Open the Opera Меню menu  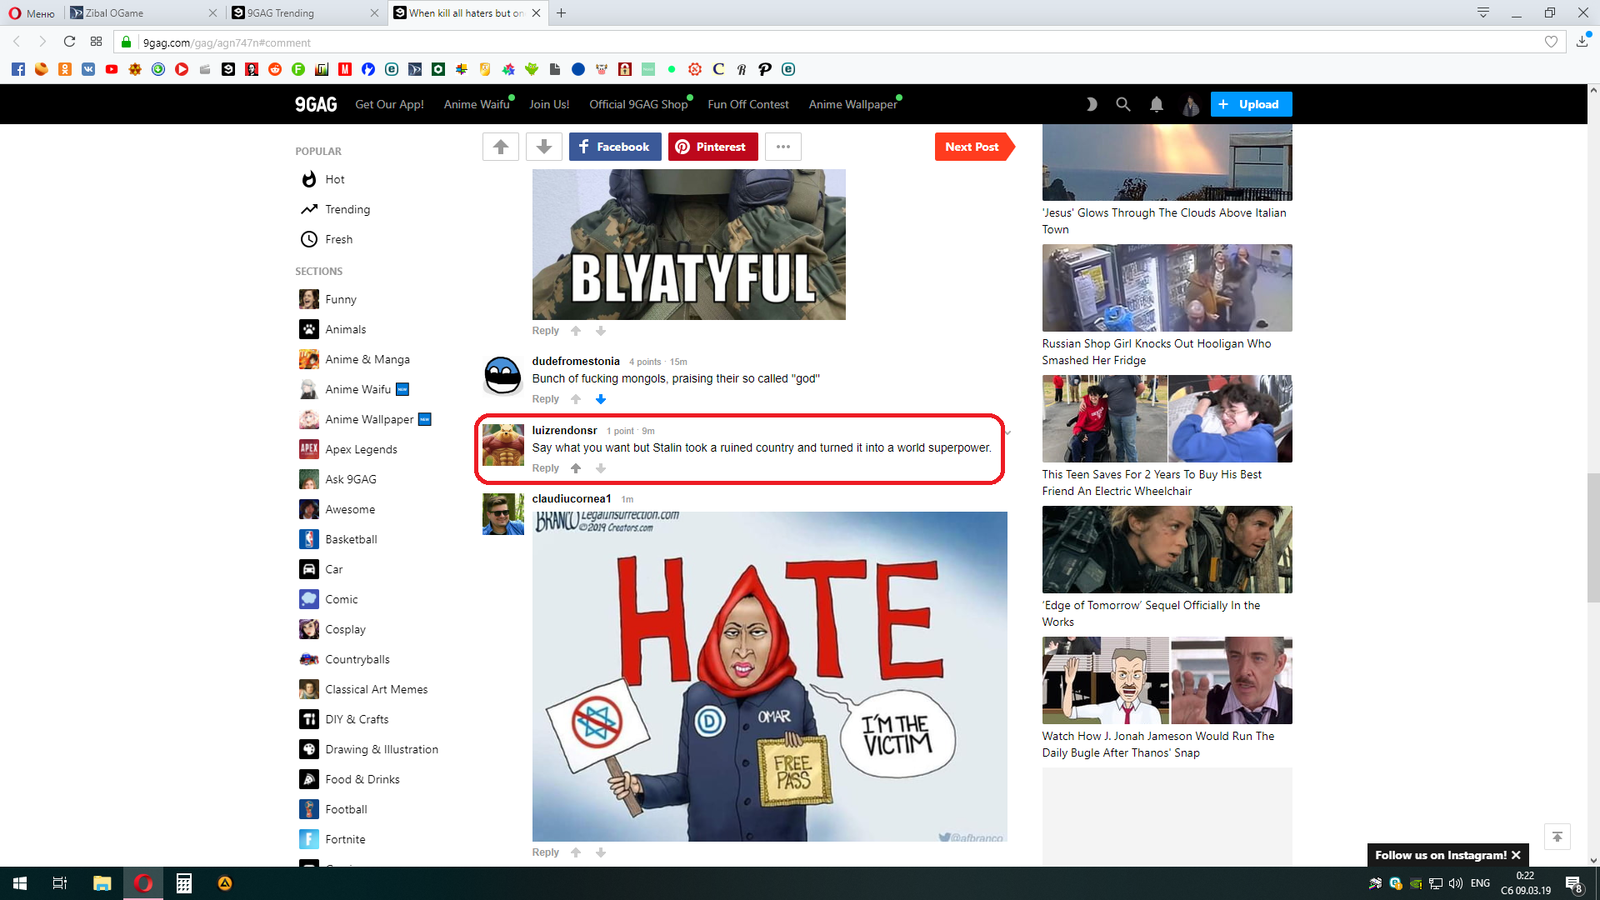pos(32,13)
